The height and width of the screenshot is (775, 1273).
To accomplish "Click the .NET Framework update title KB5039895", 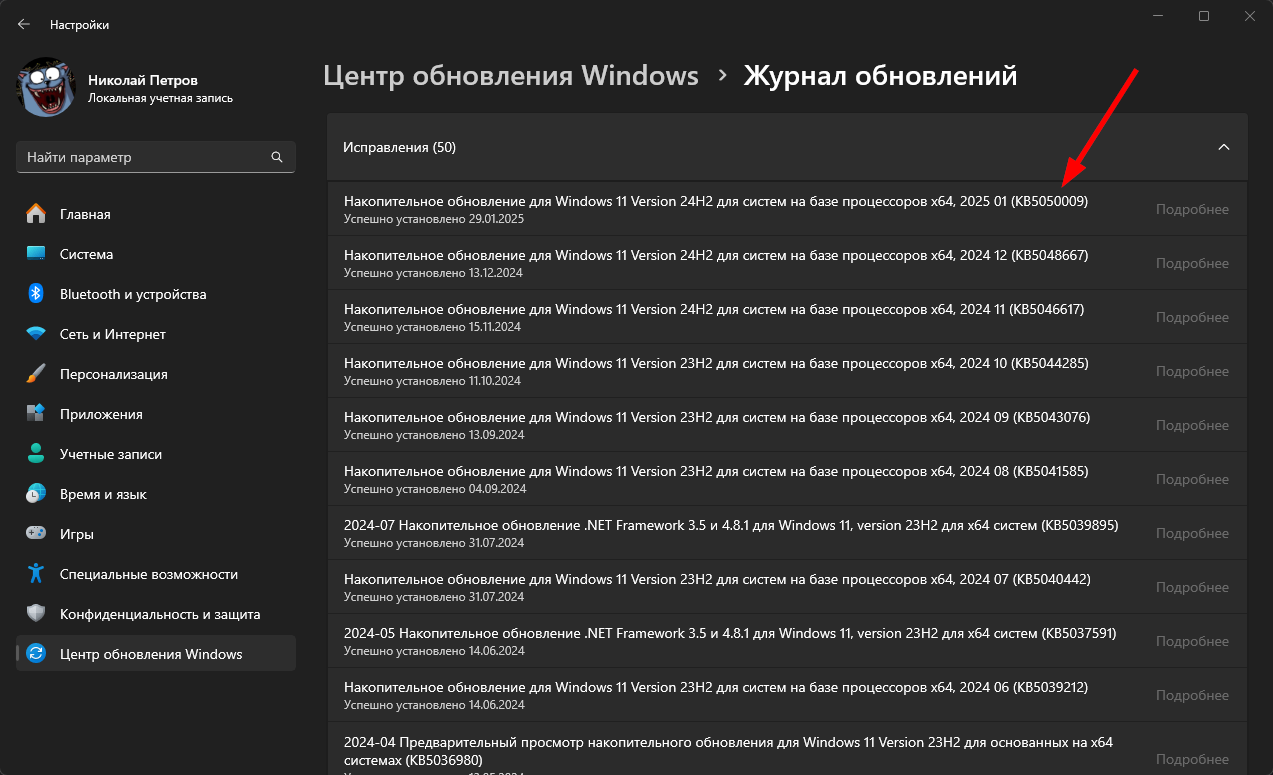I will 731,525.
